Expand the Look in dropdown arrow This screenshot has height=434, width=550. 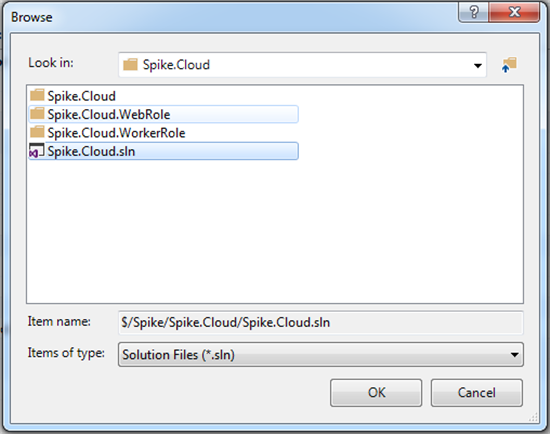click(x=477, y=65)
